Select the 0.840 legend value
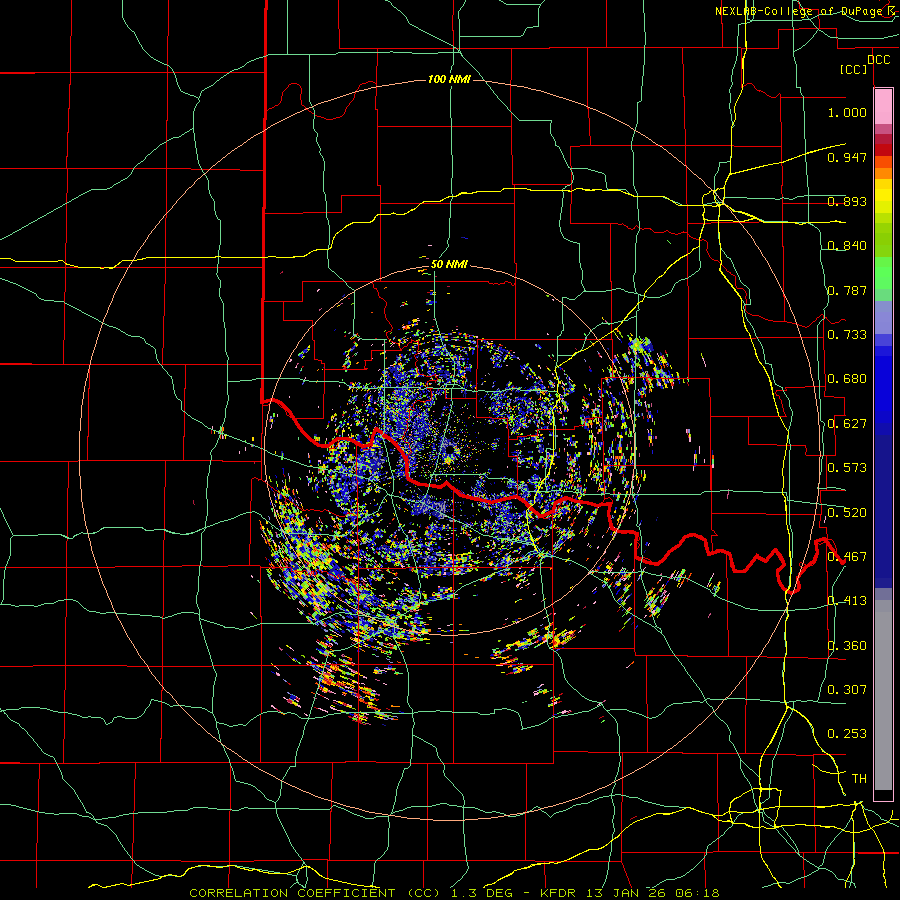This screenshot has width=900, height=900. (847, 246)
